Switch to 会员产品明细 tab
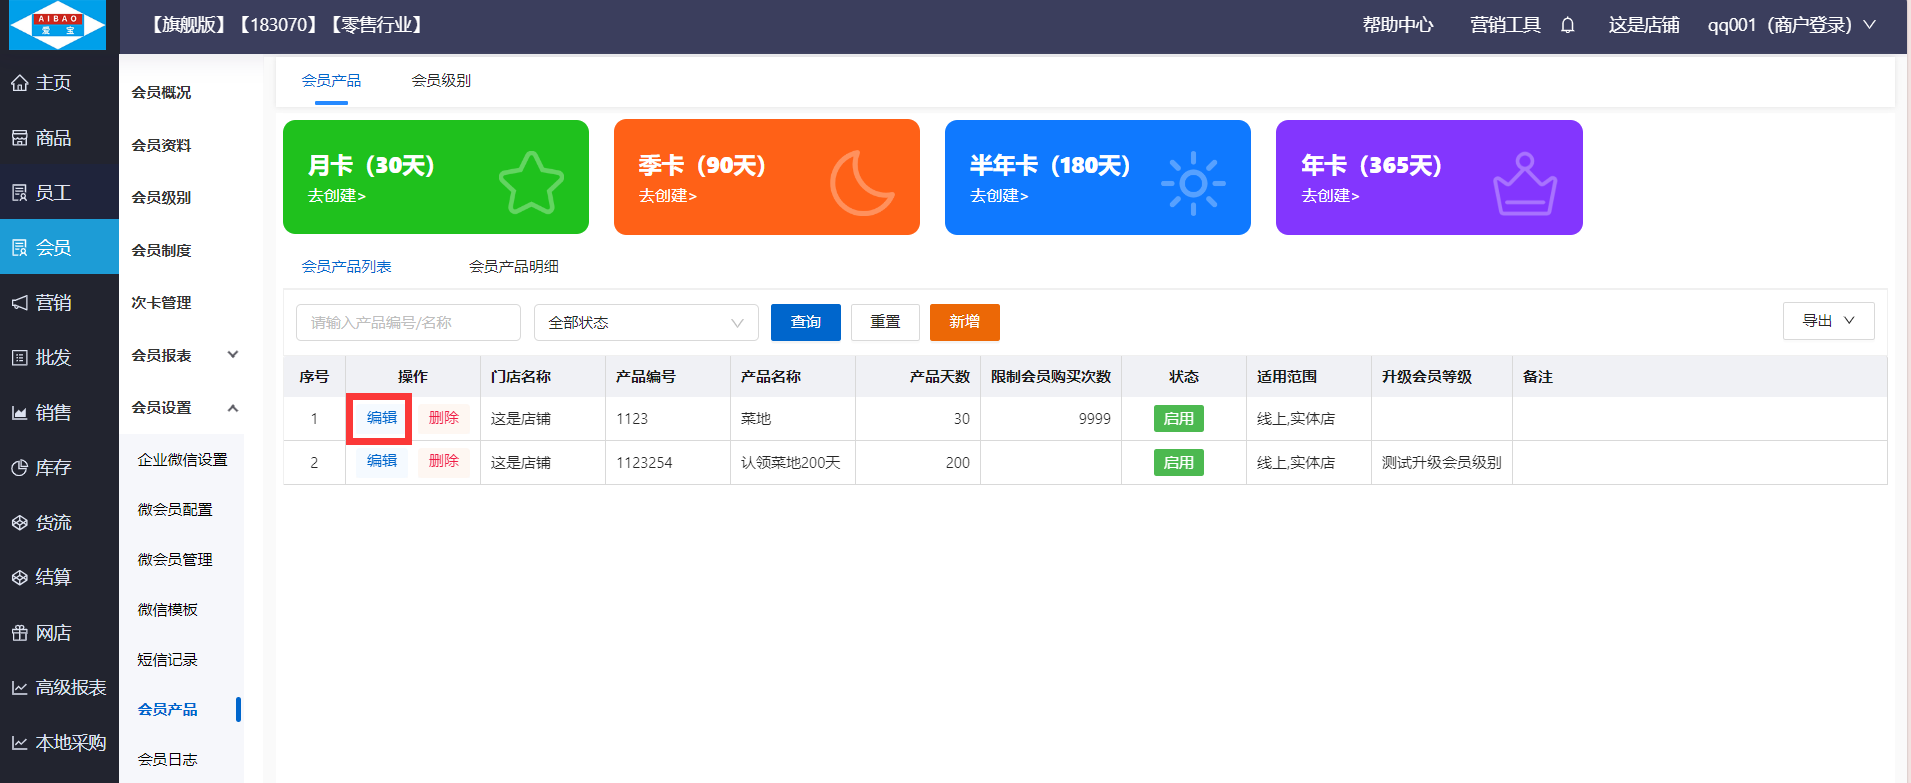 point(514,267)
